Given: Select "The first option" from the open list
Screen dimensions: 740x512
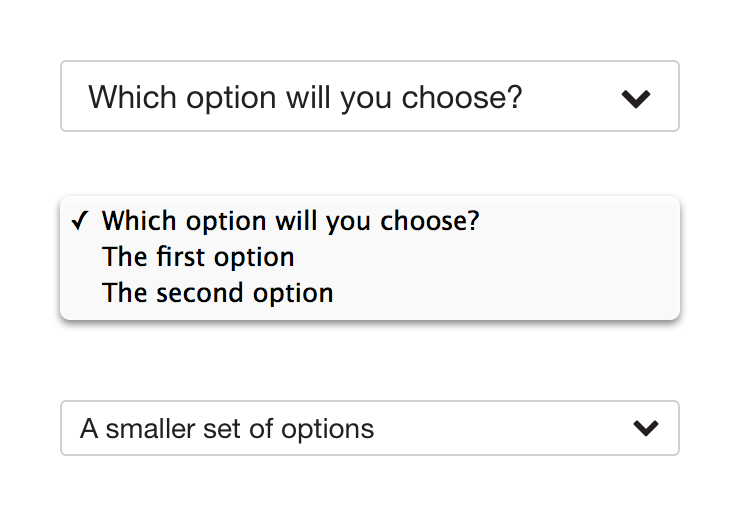Looking at the screenshot, I should pos(198,257).
